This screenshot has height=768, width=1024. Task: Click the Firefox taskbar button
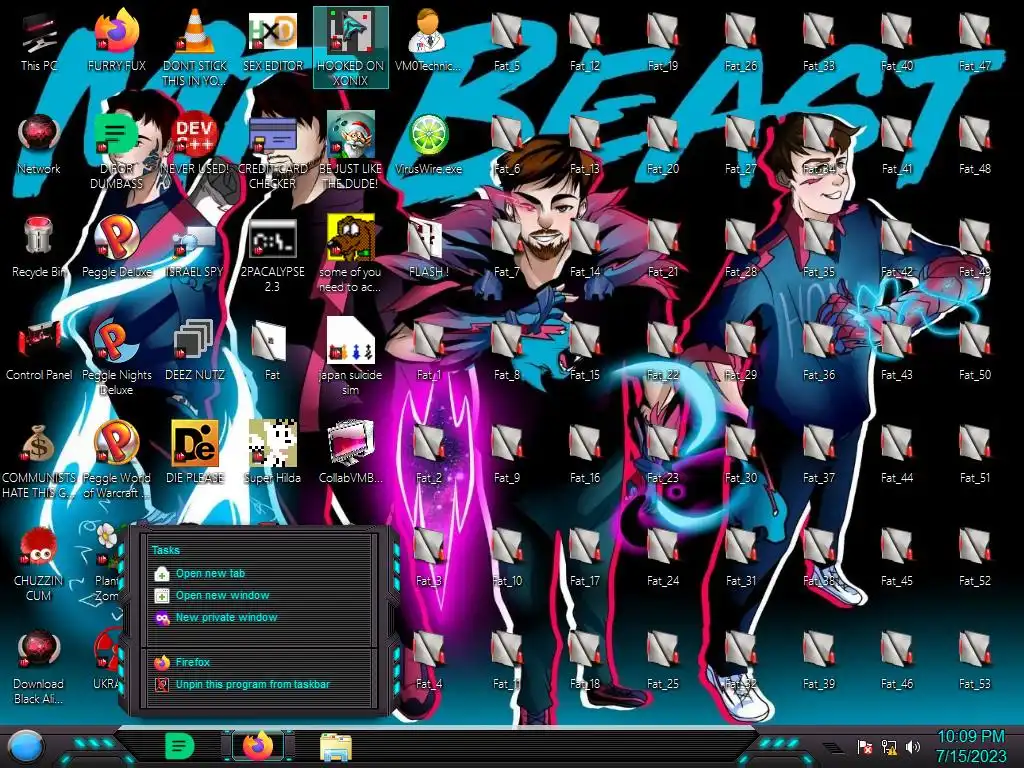click(259, 746)
